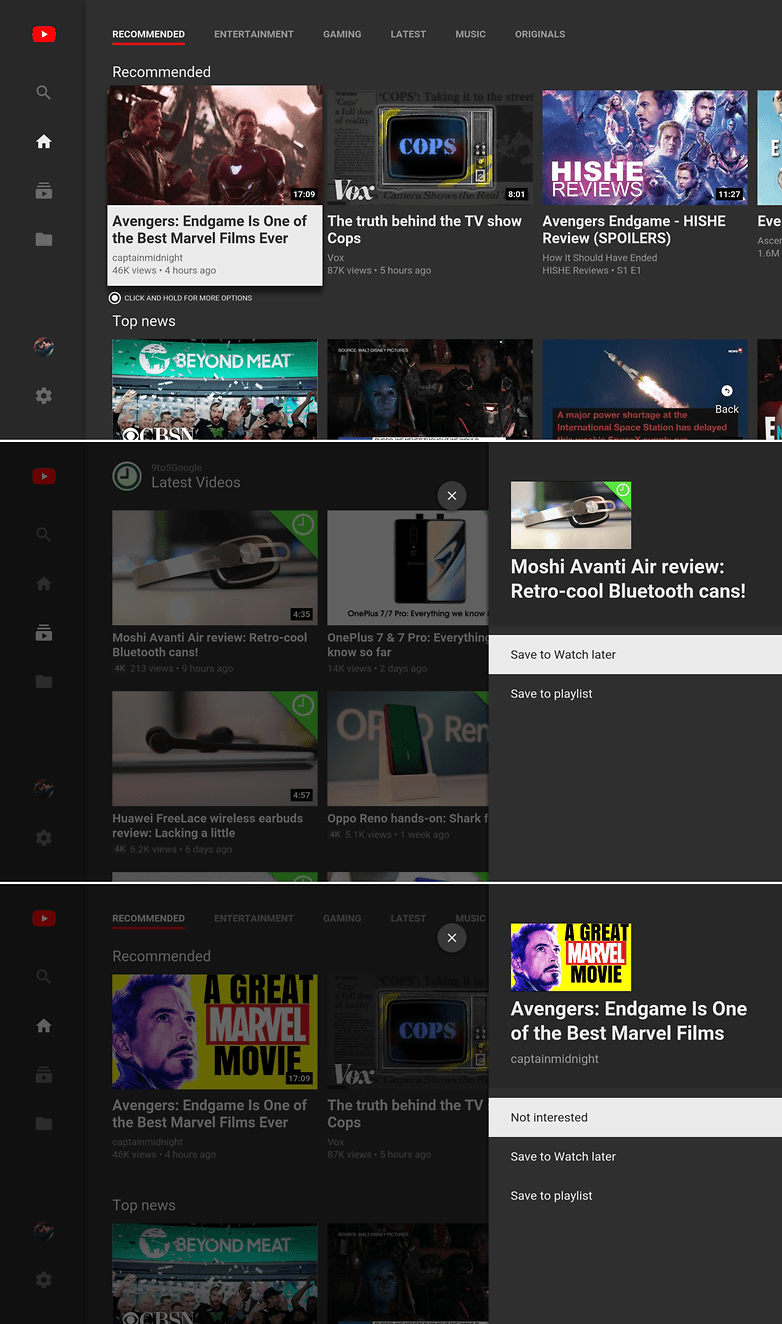782x1324 pixels.
Task: Switch to the ORIGINALS tab
Action: (x=540, y=34)
